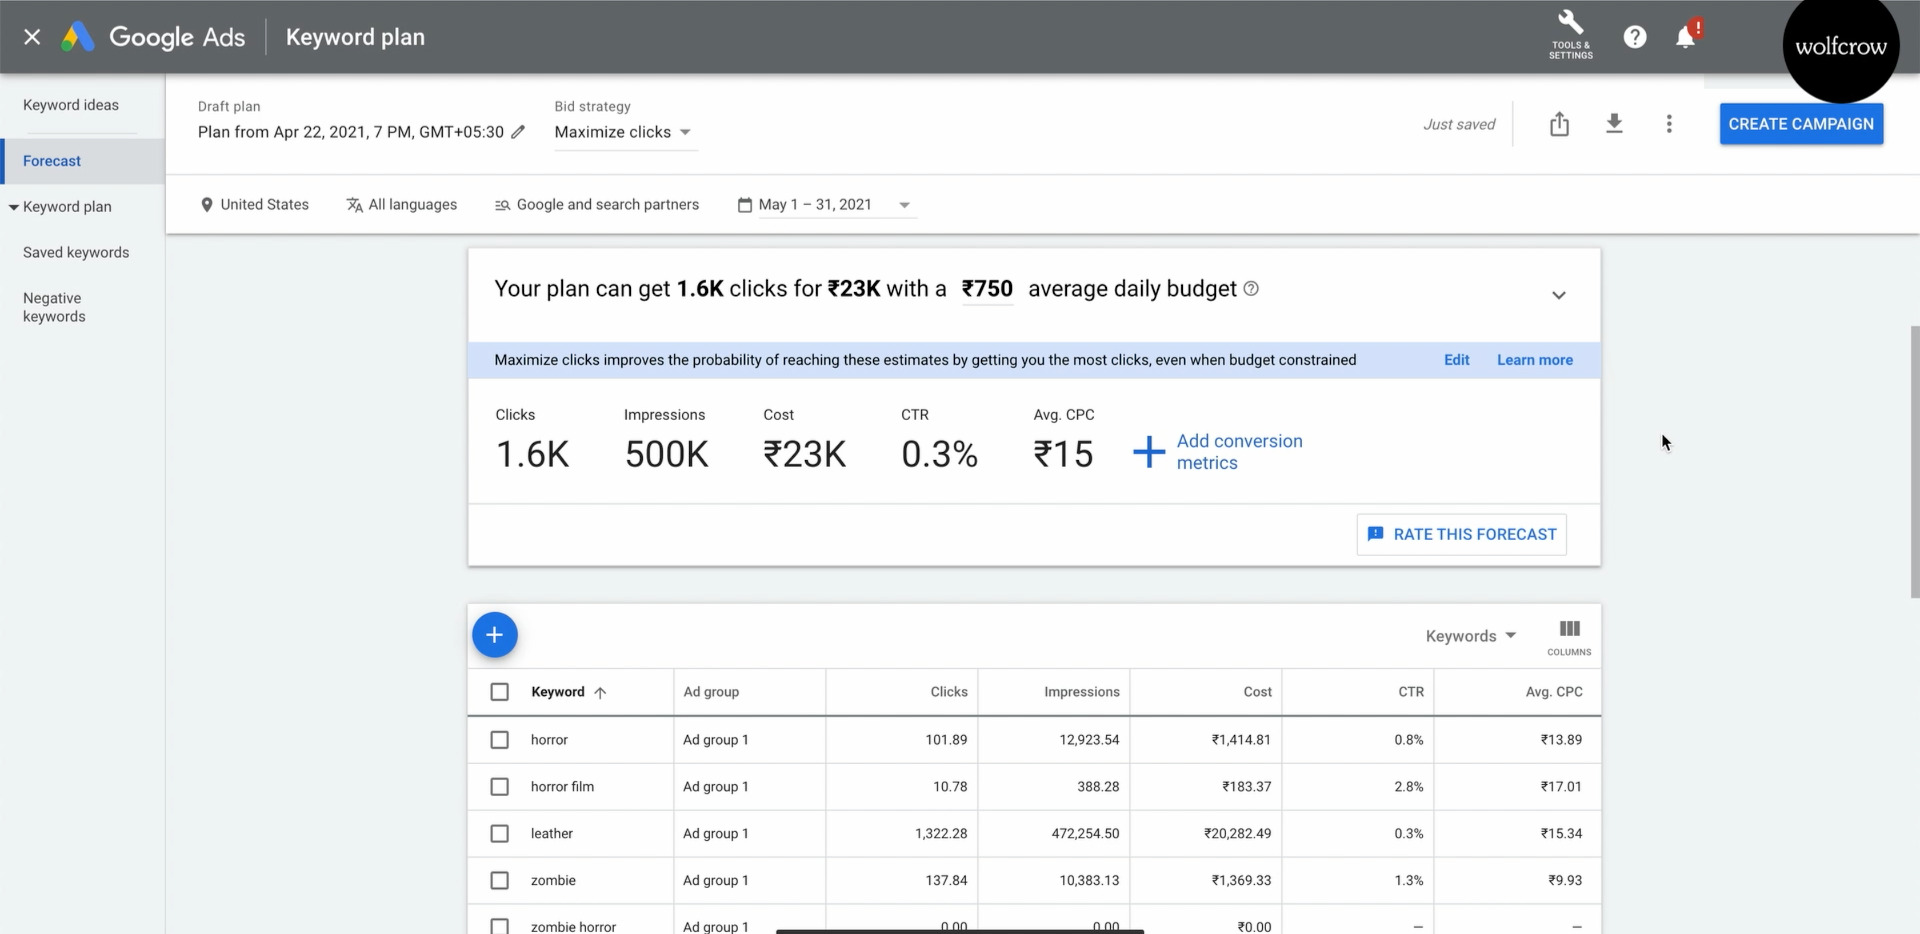Go to Keyword ideas in sidebar

coord(71,105)
